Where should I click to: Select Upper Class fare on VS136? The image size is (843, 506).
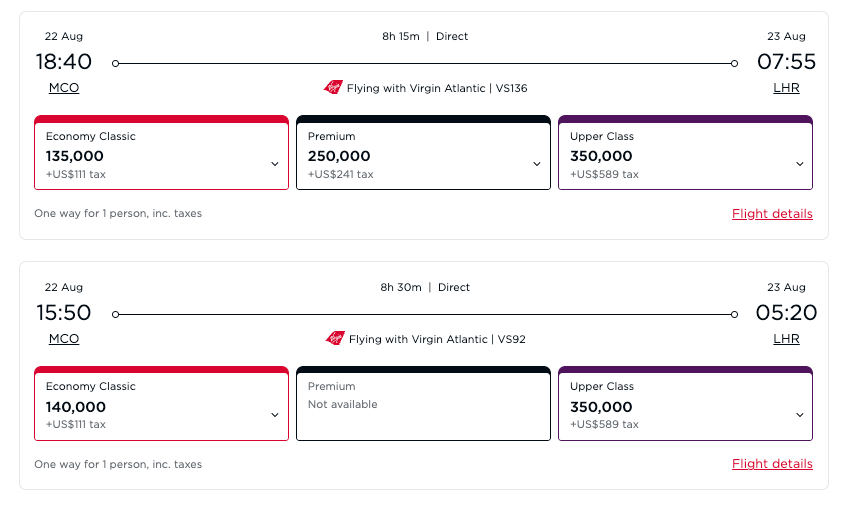[x=672, y=155]
